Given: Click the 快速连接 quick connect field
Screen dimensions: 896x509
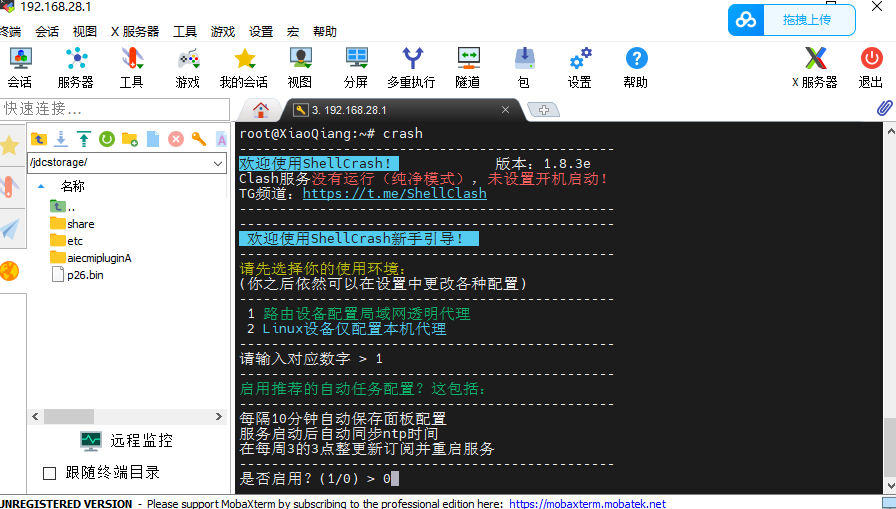Looking at the screenshot, I should pos(115,108).
